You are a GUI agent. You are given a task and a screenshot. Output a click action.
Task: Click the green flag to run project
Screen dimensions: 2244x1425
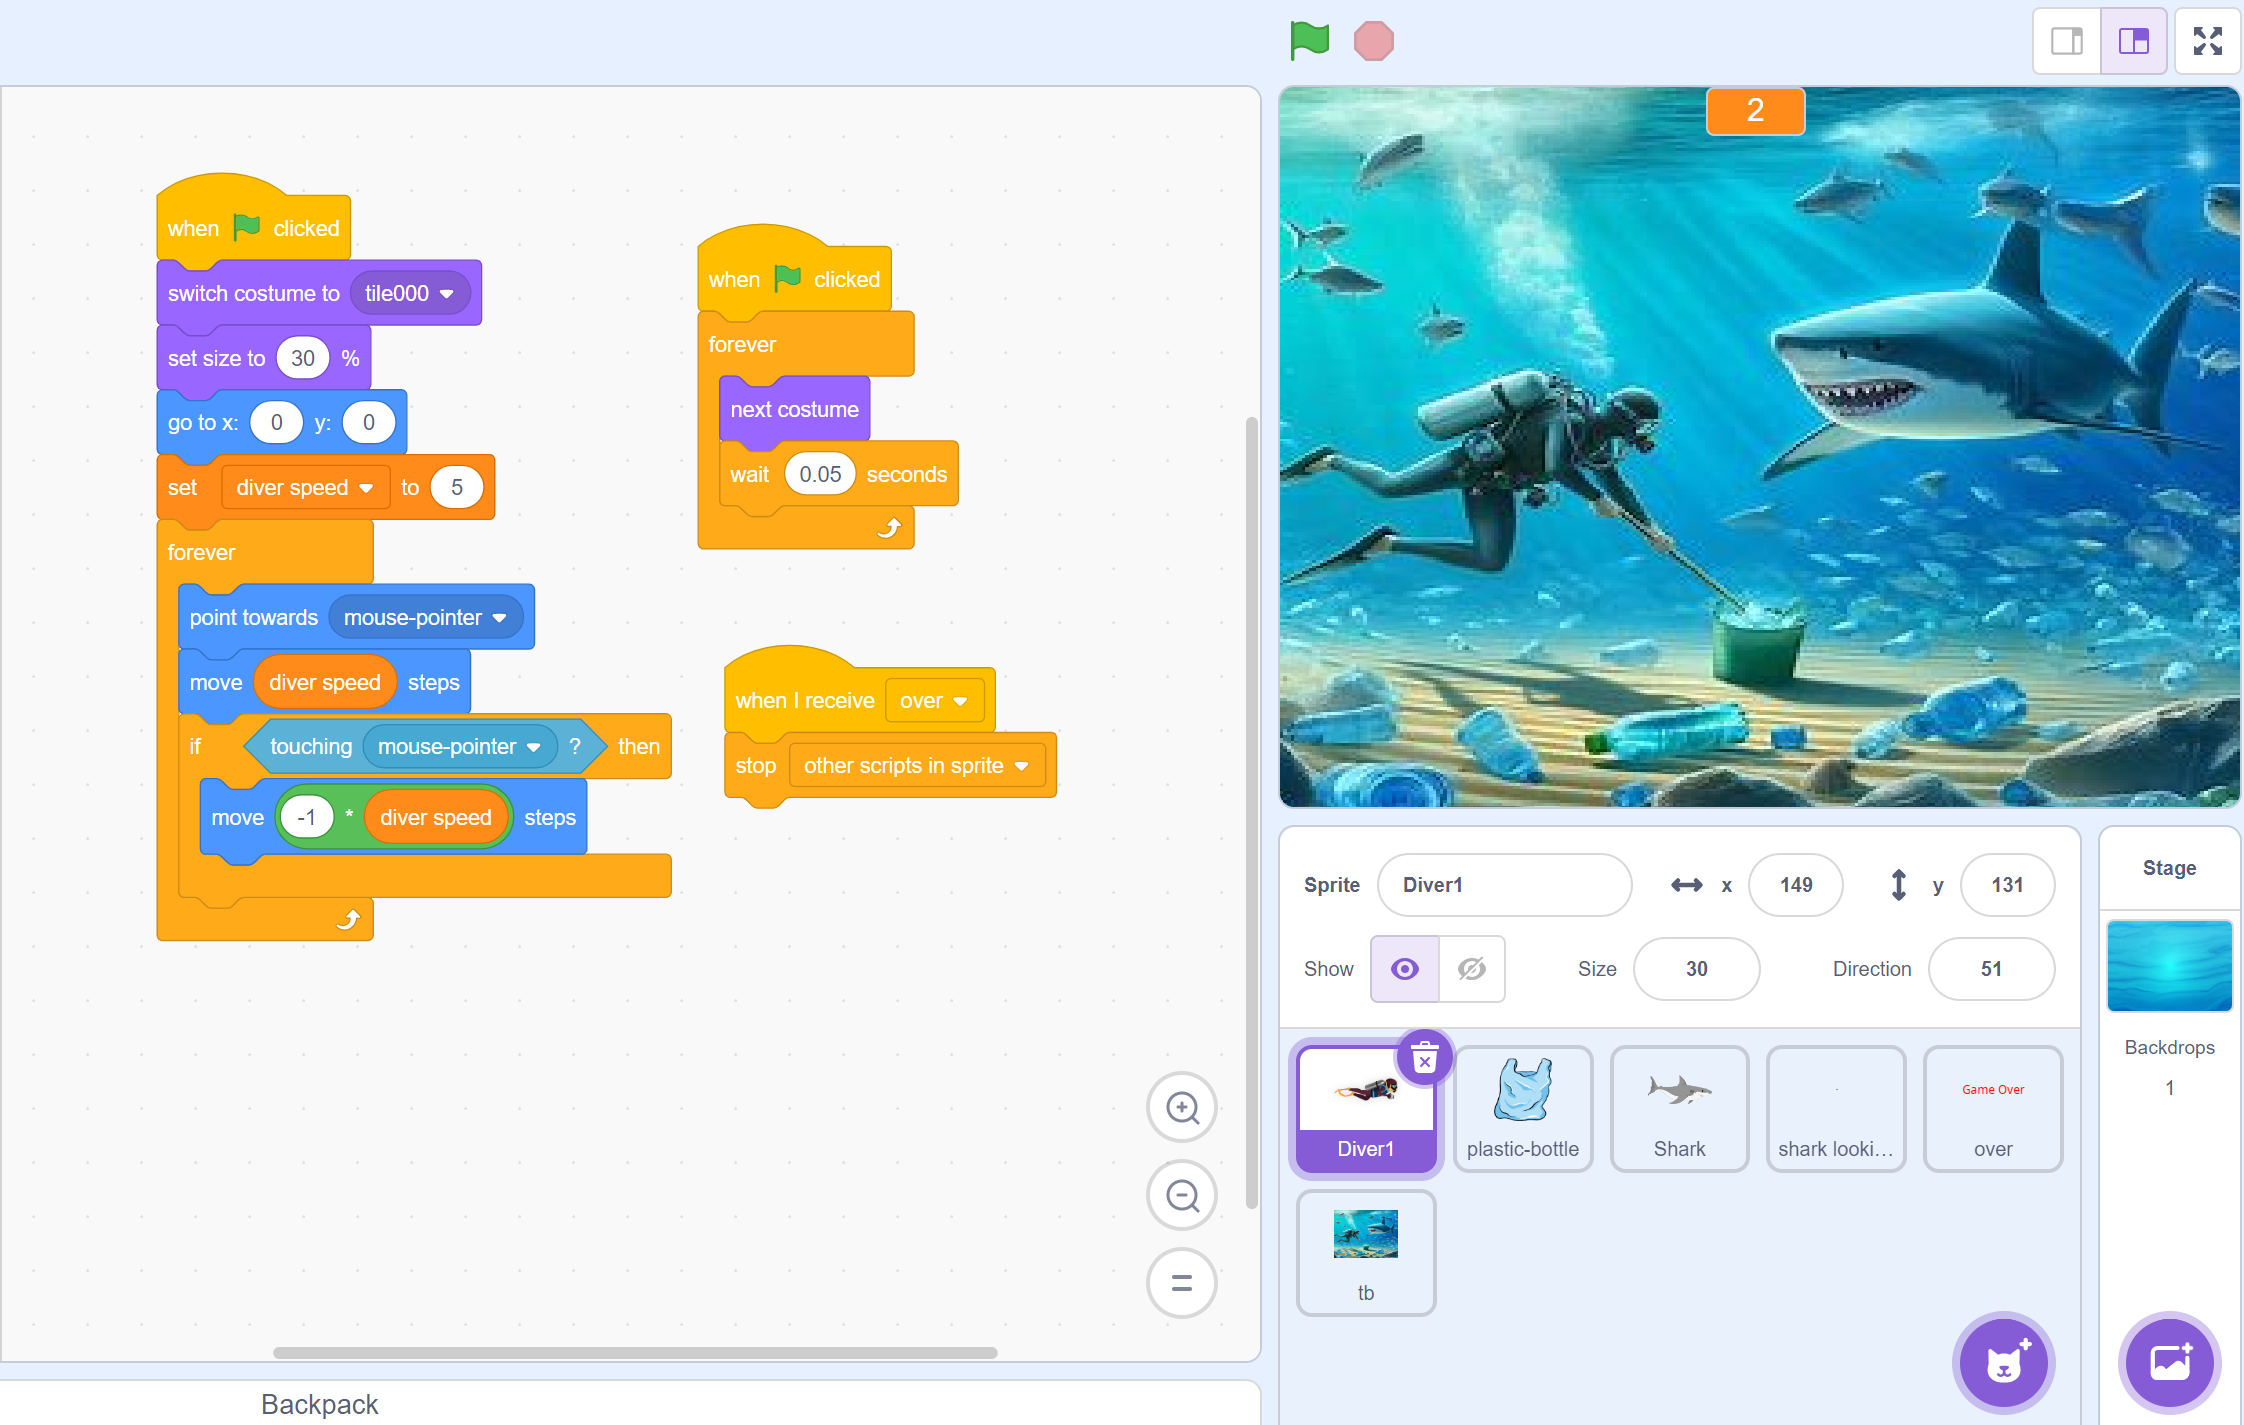point(1309,41)
